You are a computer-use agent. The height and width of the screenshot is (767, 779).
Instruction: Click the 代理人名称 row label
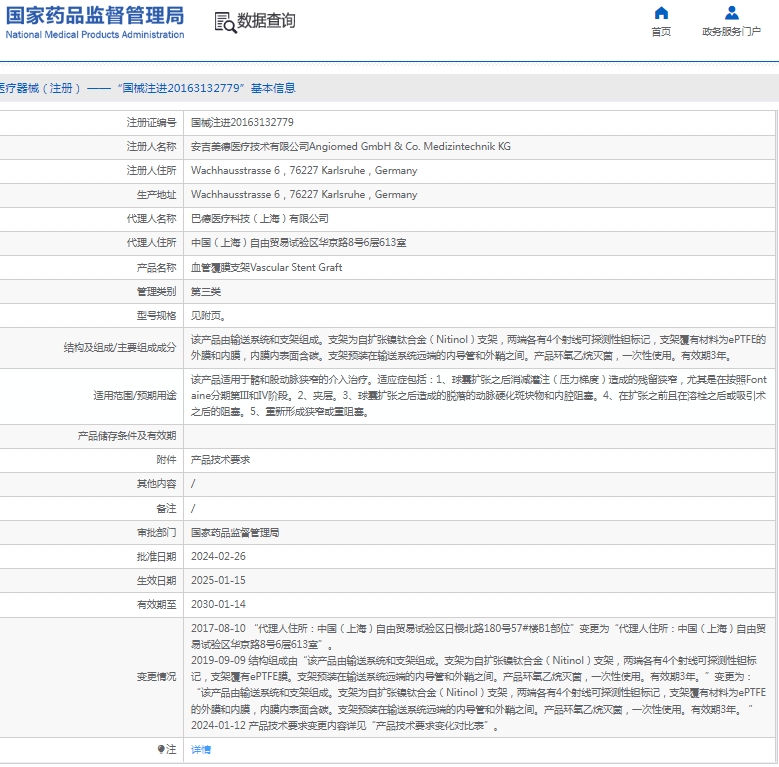[152, 219]
